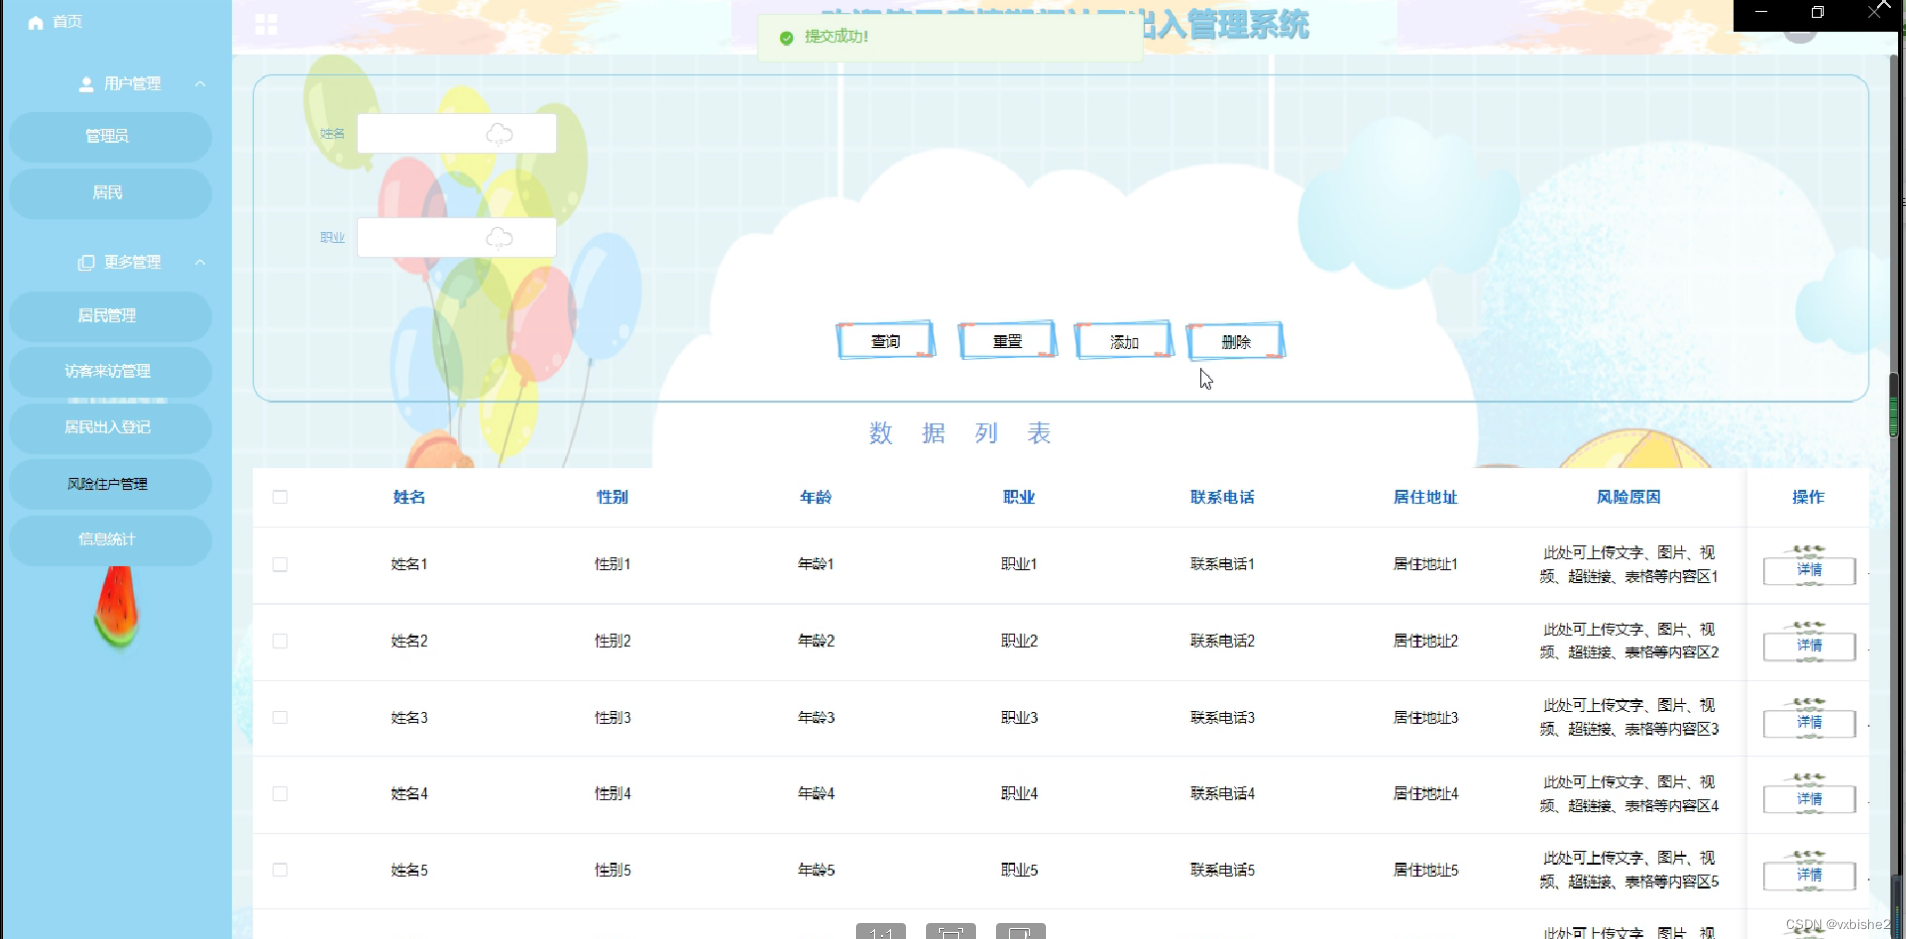This screenshot has height=939, width=1906.
Task: Open 详情 details for the 姓名5 row
Action: [x=1809, y=875]
